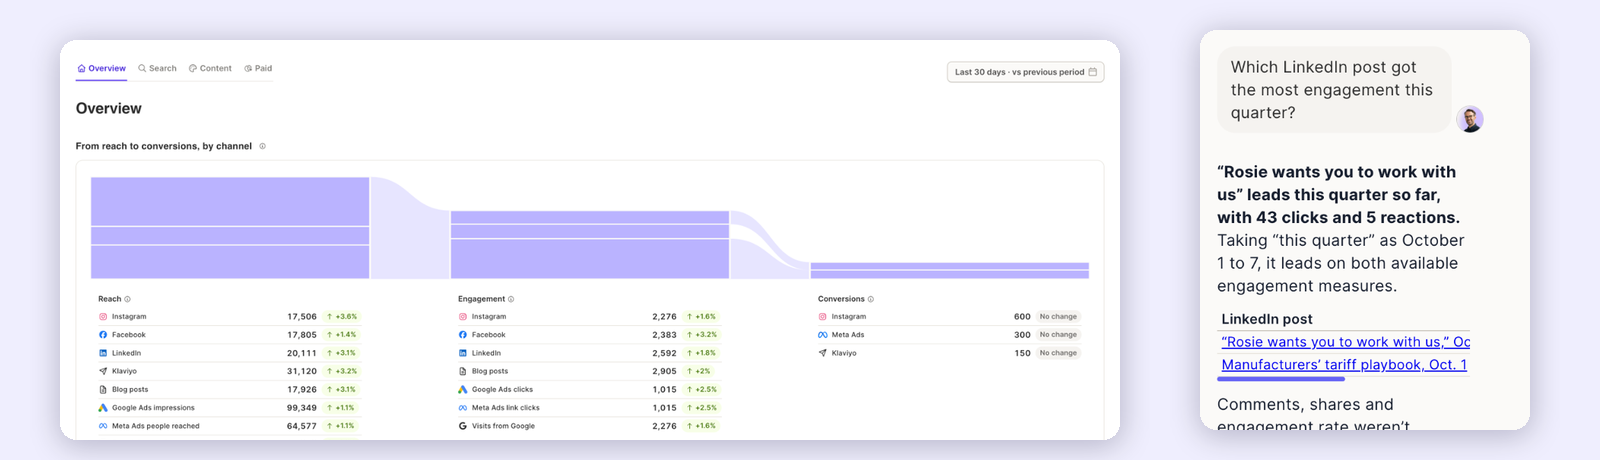
Task: Click the Reach funnel bar in the chart
Action: click(x=230, y=228)
